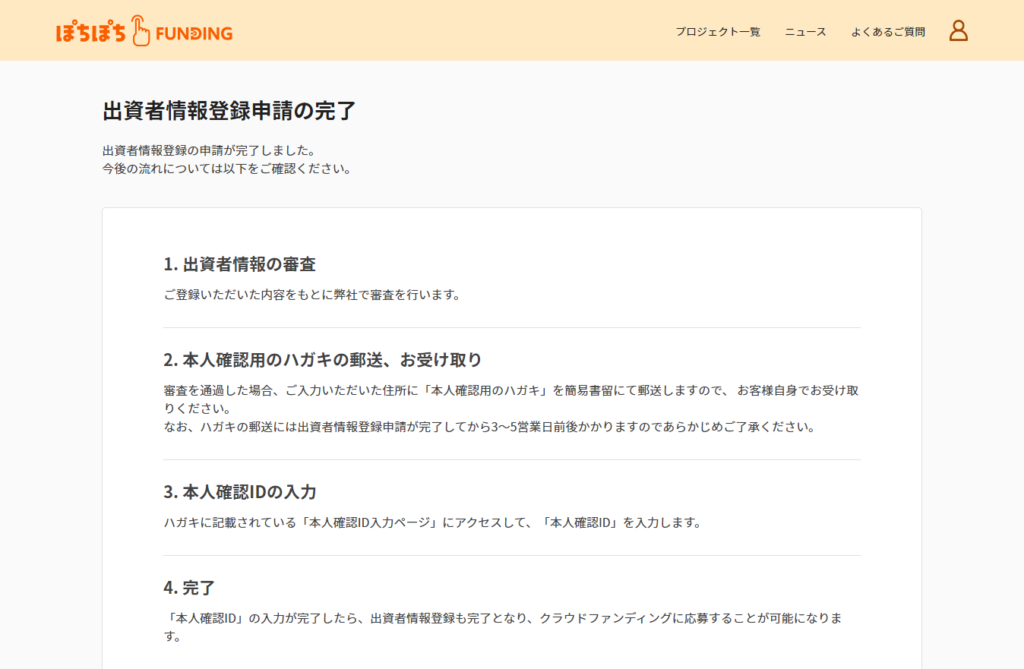Click the 今後の流れについては以下をご確認ください line

click(227, 169)
